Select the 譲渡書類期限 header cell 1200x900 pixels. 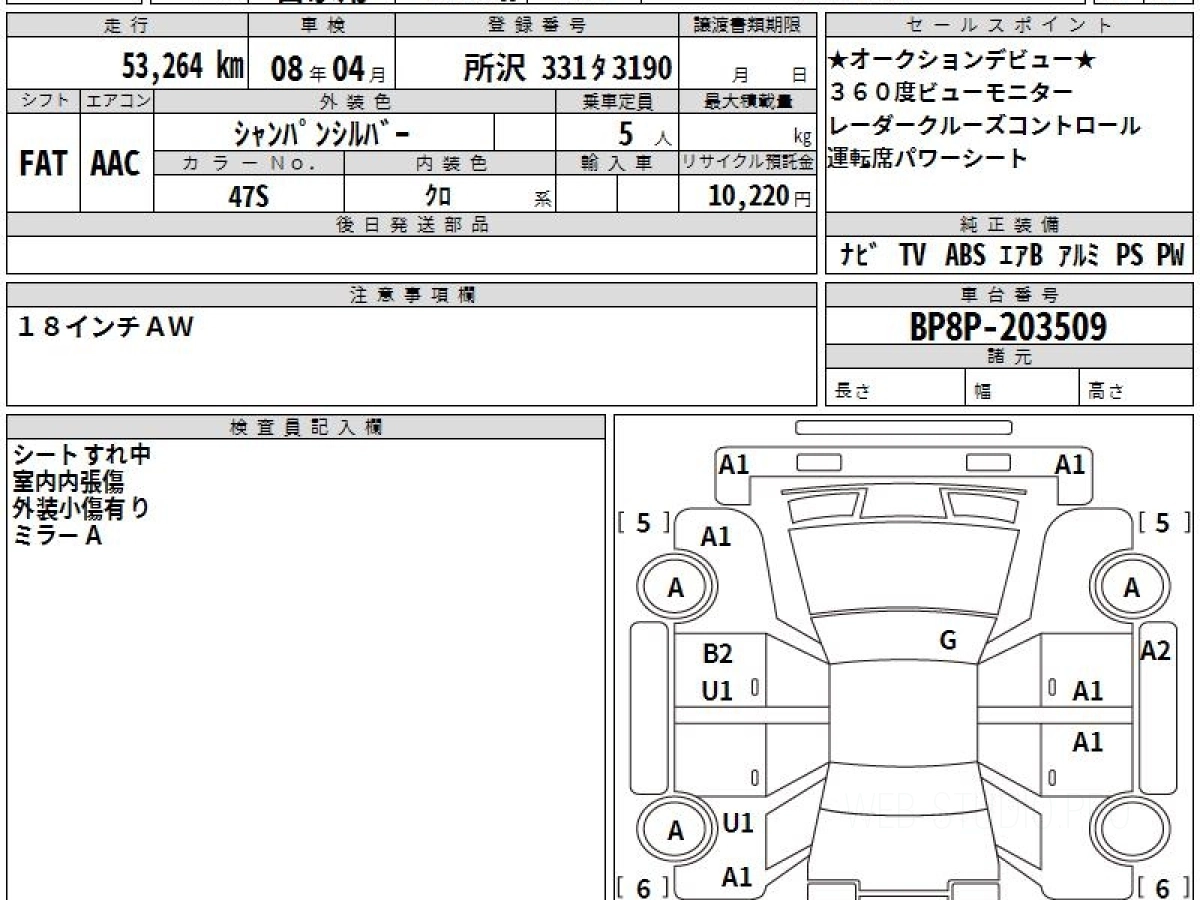tap(749, 26)
